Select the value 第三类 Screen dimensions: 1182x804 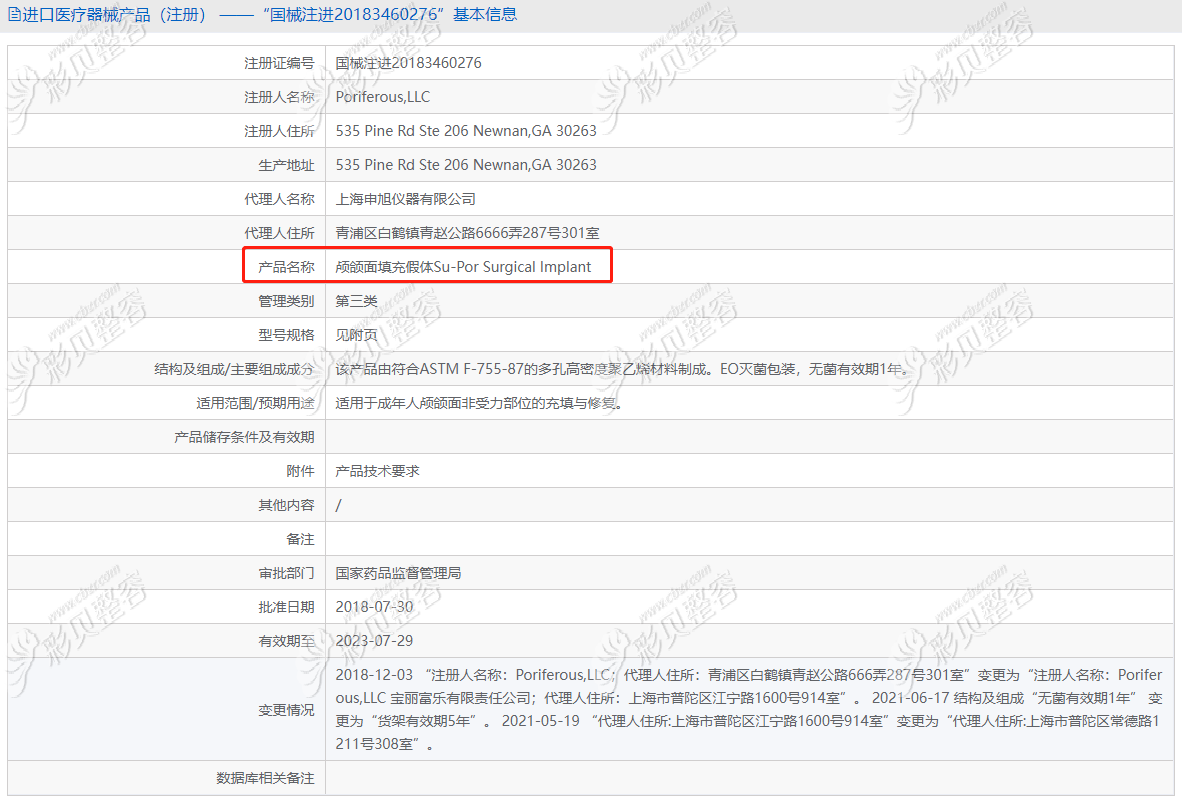tap(357, 301)
